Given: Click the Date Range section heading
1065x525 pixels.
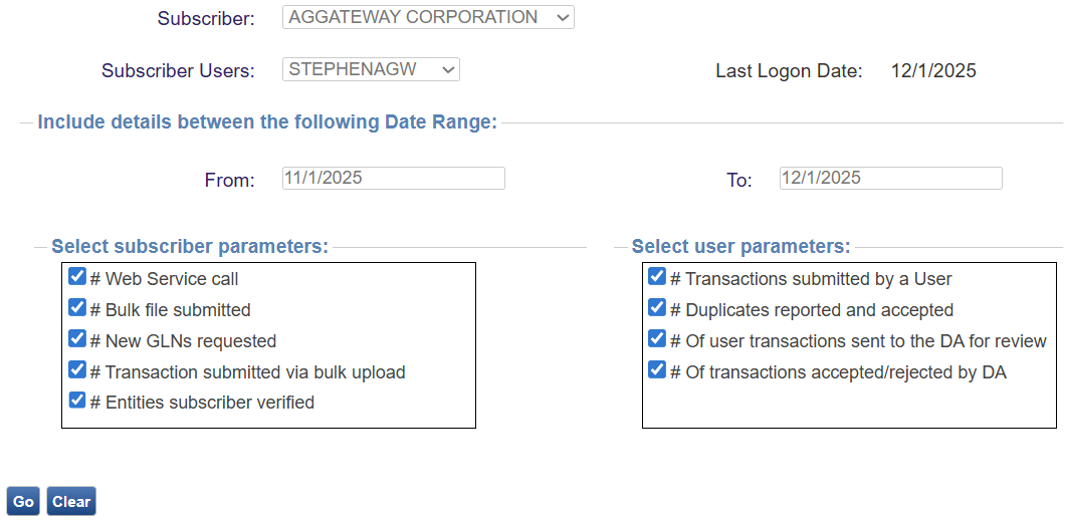Looking at the screenshot, I should point(267,122).
